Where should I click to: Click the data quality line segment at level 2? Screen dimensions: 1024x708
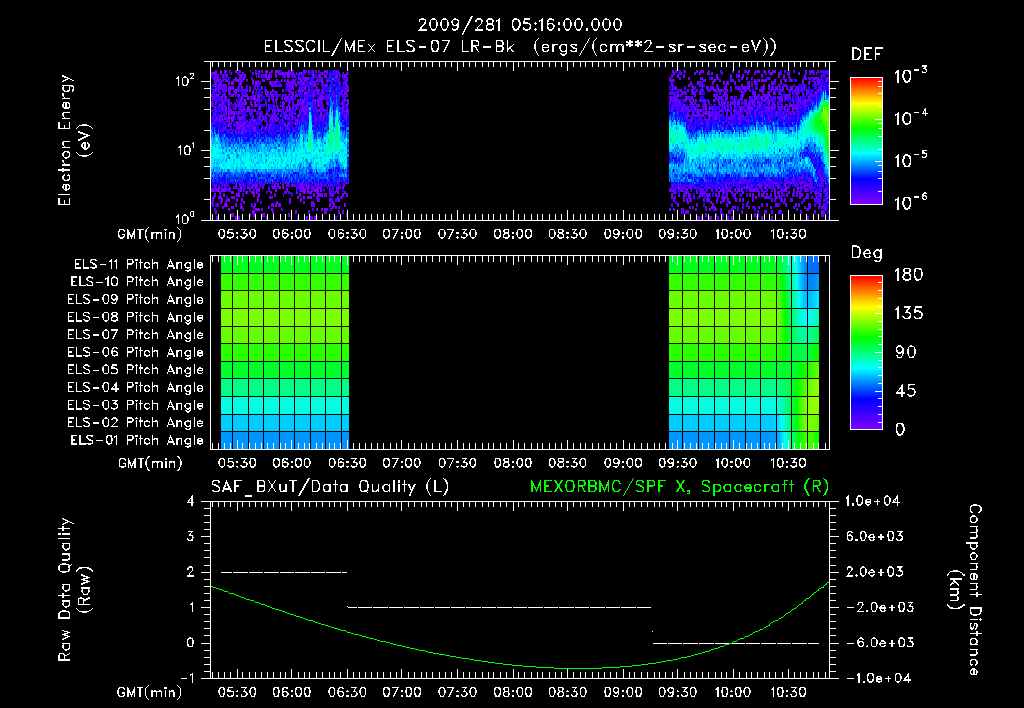click(284, 572)
